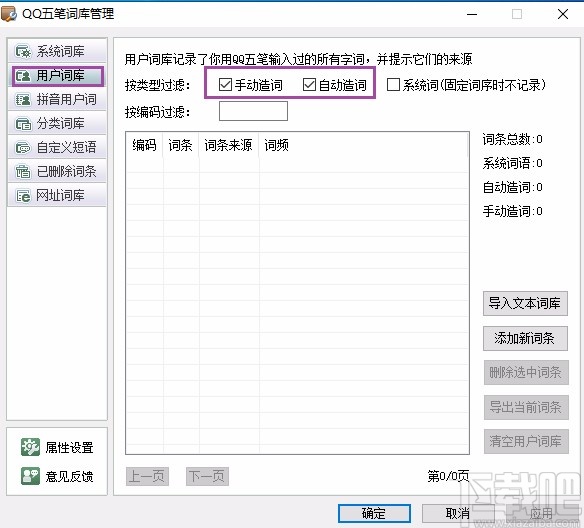Click the 用户词库 sidebar icon
This screenshot has width=584, height=528.
(23, 76)
